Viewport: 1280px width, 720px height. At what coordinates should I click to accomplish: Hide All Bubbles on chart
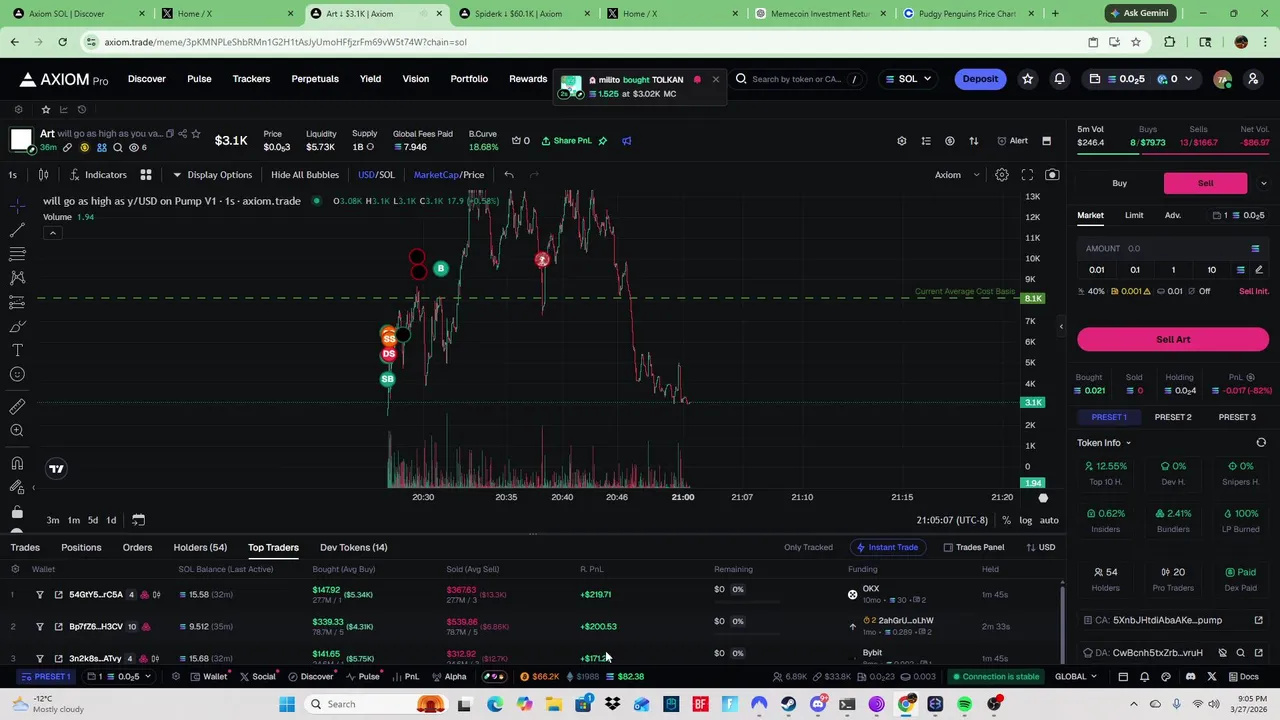click(305, 175)
